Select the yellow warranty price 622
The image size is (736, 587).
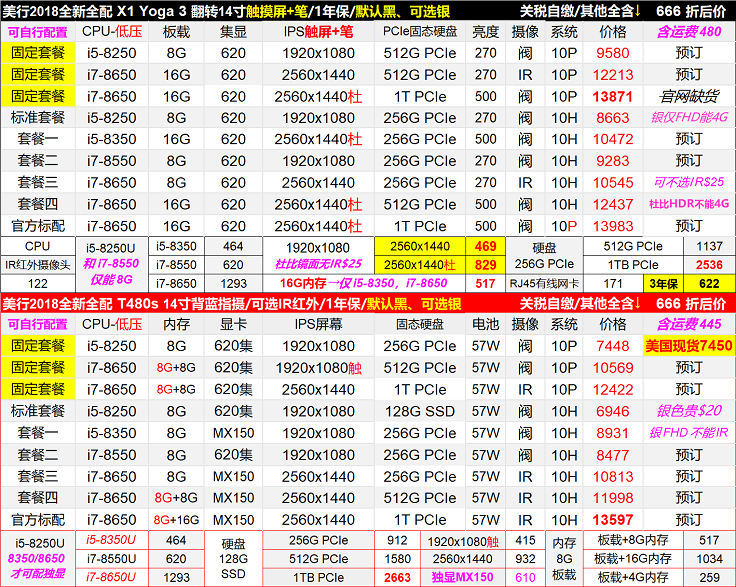click(709, 283)
